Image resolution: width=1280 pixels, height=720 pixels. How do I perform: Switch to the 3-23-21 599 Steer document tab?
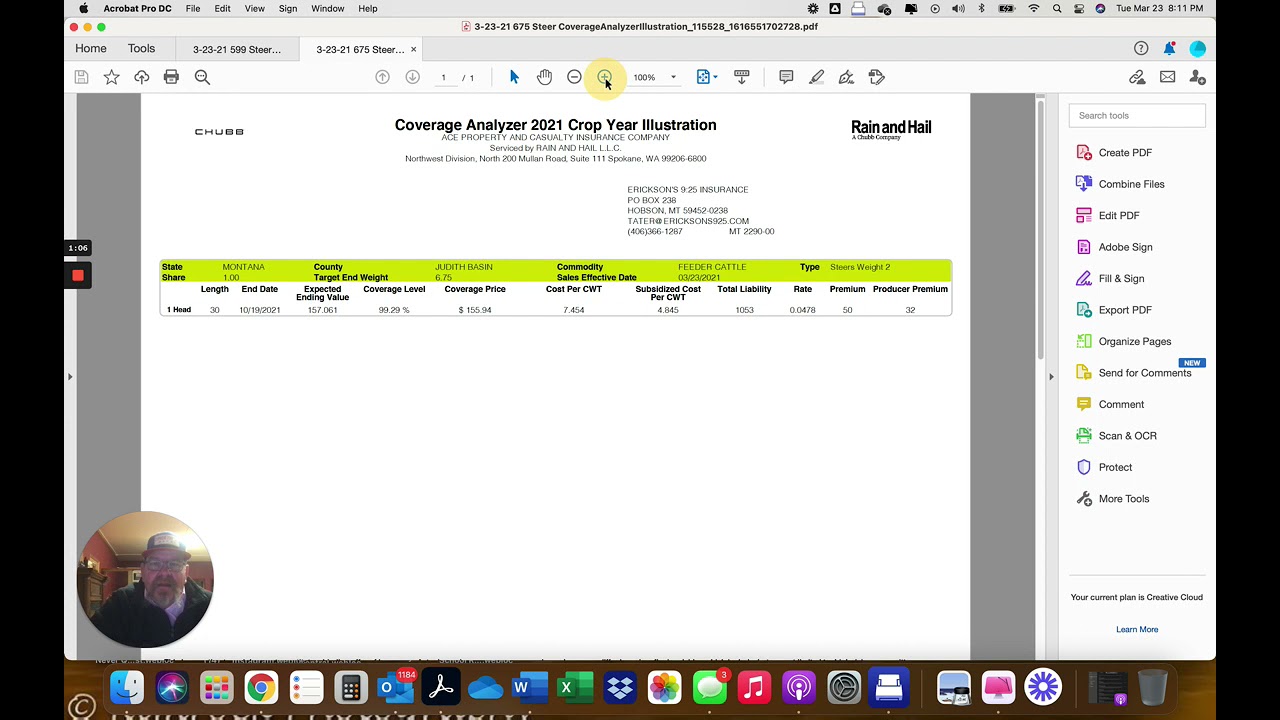coord(237,49)
